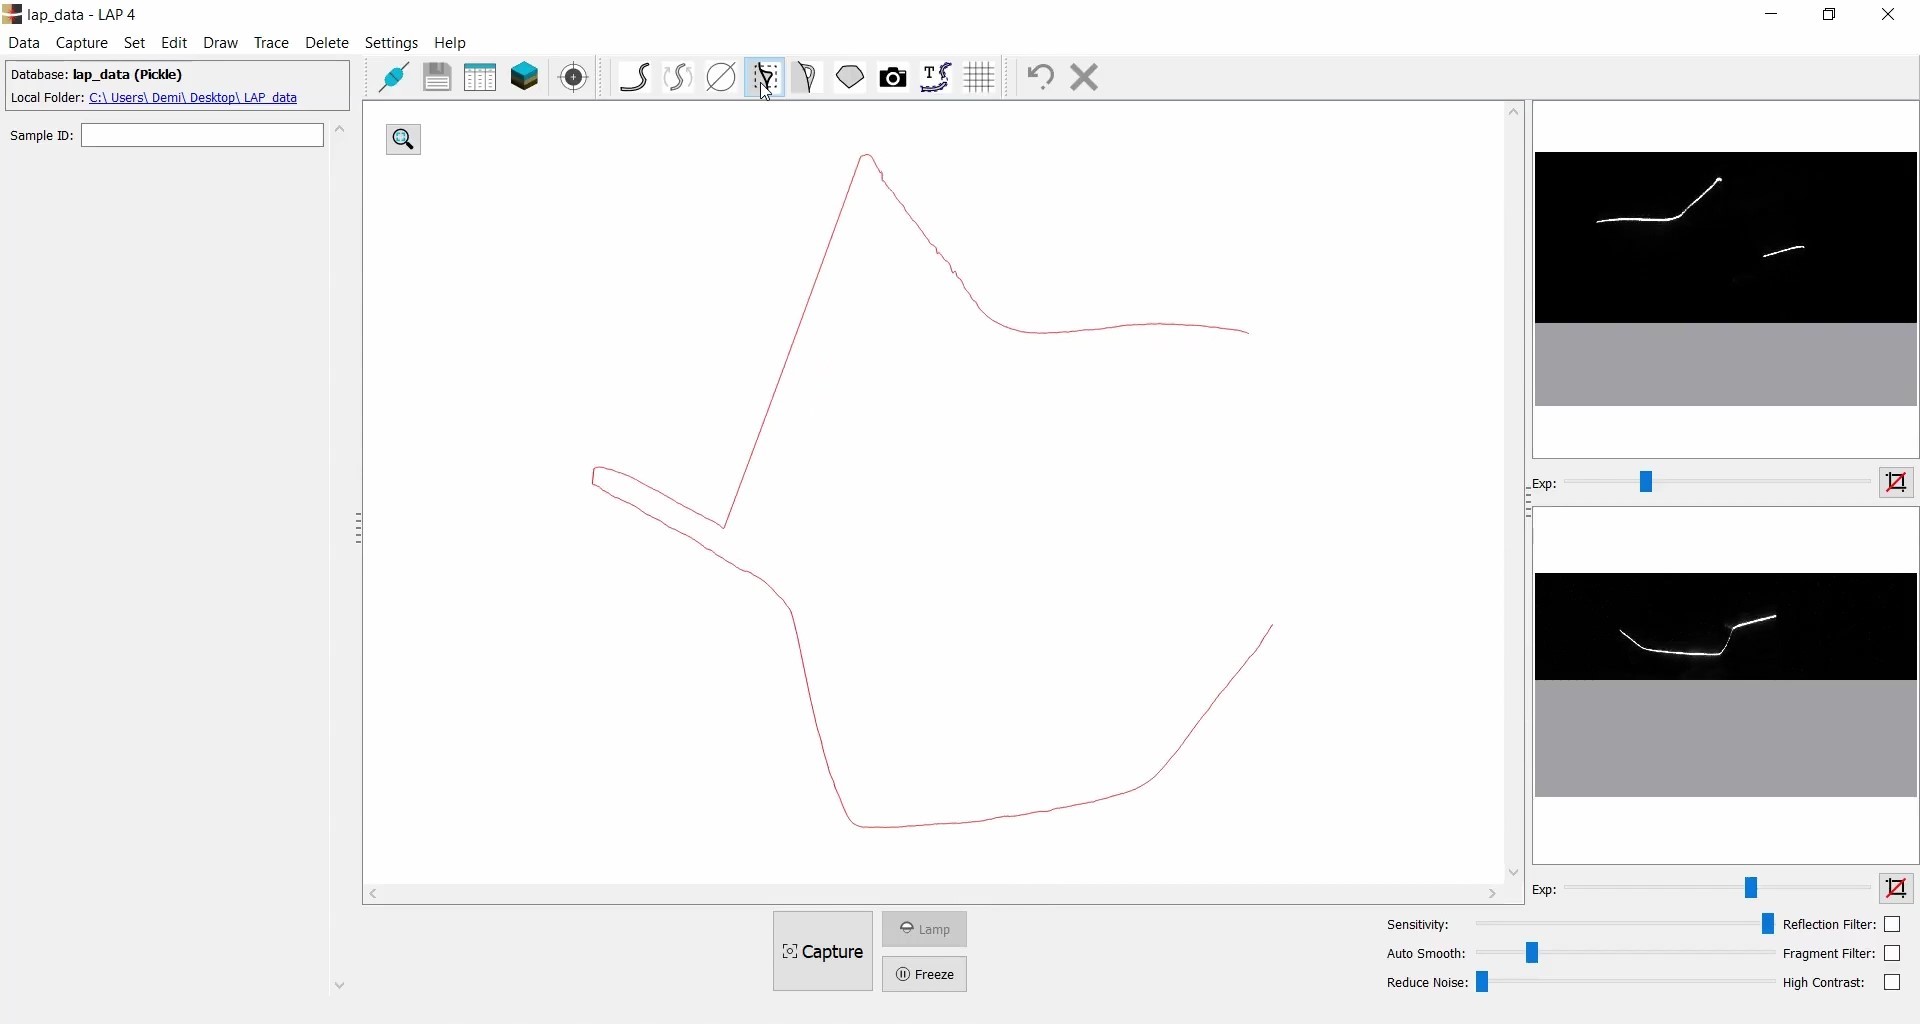Open the data table icon
The height and width of the screenshot is (1024, 1920).
(x=481, y=78)
